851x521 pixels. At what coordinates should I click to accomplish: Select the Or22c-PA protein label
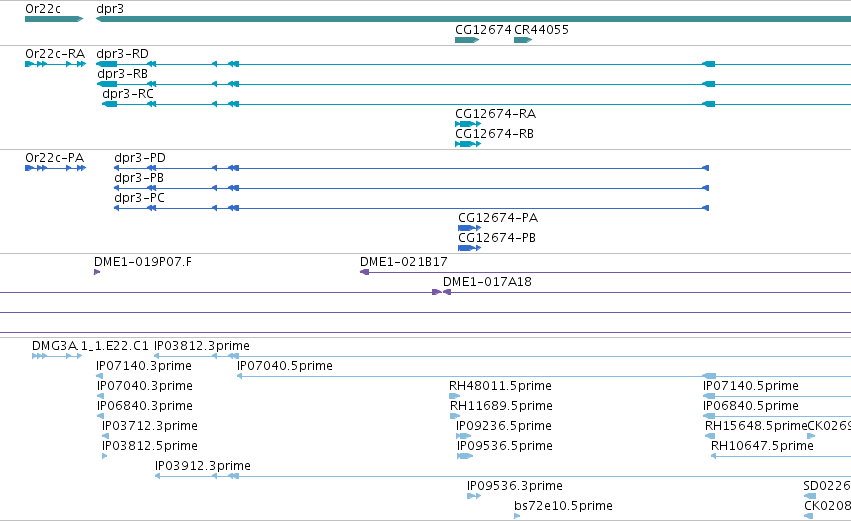click(x=54, y=158)
